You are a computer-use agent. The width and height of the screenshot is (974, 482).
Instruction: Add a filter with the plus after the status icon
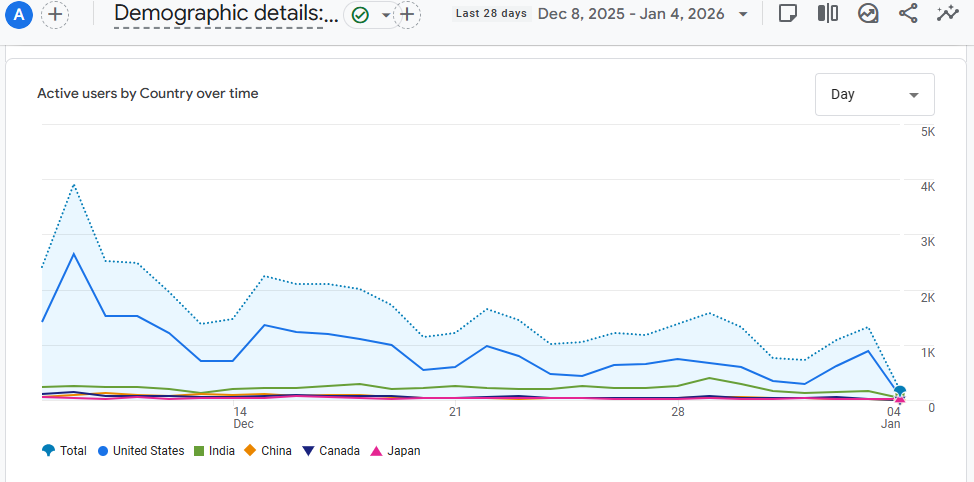(x=407, y=14)
